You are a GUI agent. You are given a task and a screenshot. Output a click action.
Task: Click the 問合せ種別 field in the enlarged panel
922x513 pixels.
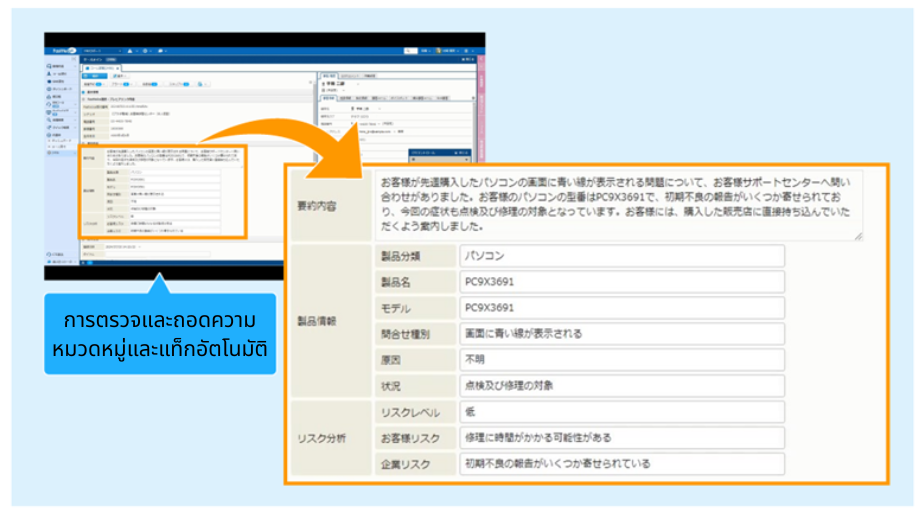pos(620,333)
